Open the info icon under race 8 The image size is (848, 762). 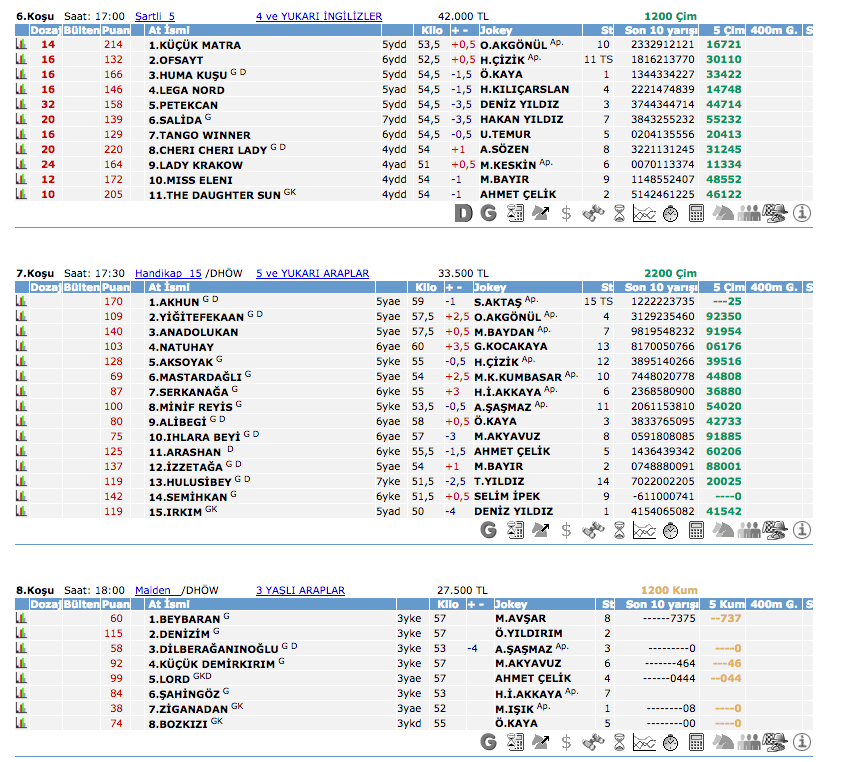pos(801,742)
